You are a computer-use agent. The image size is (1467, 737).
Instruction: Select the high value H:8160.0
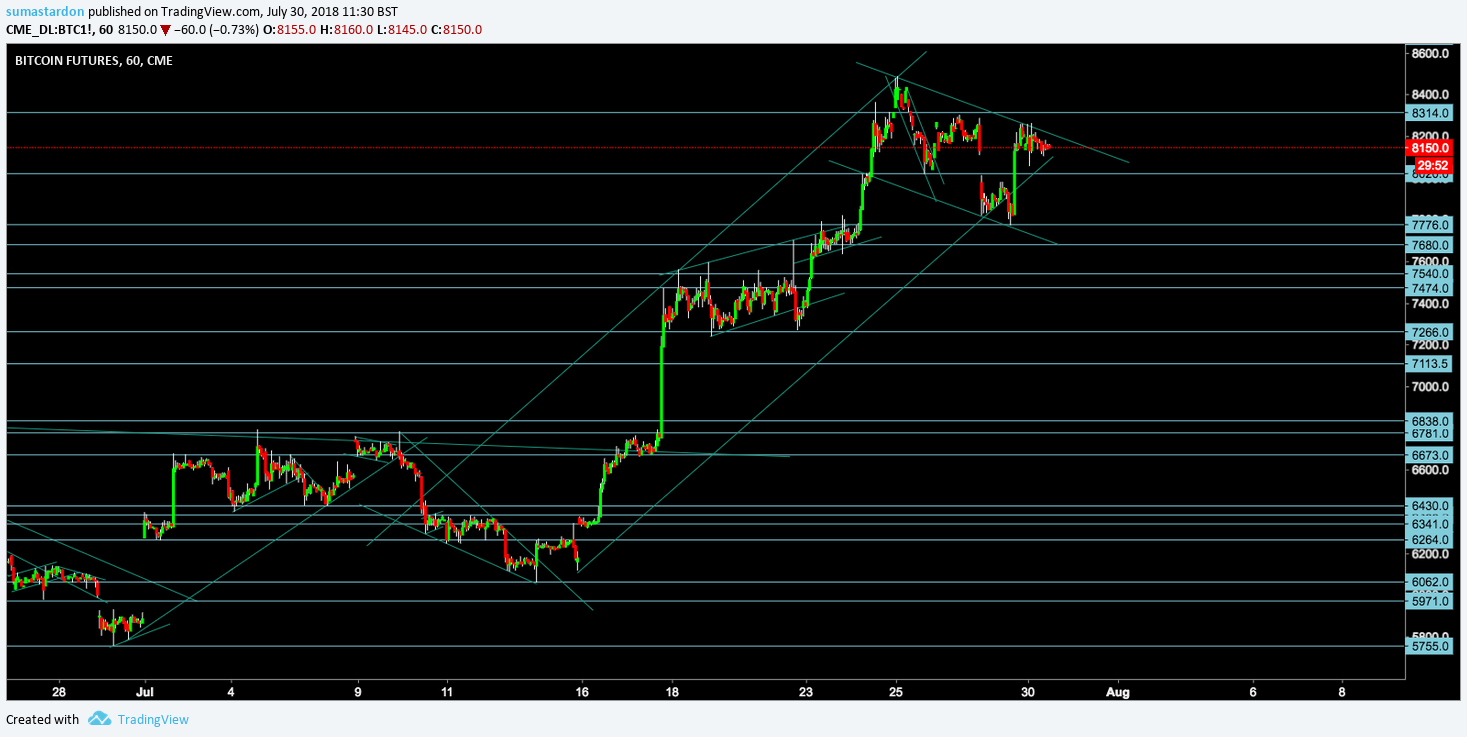[348, 29]
